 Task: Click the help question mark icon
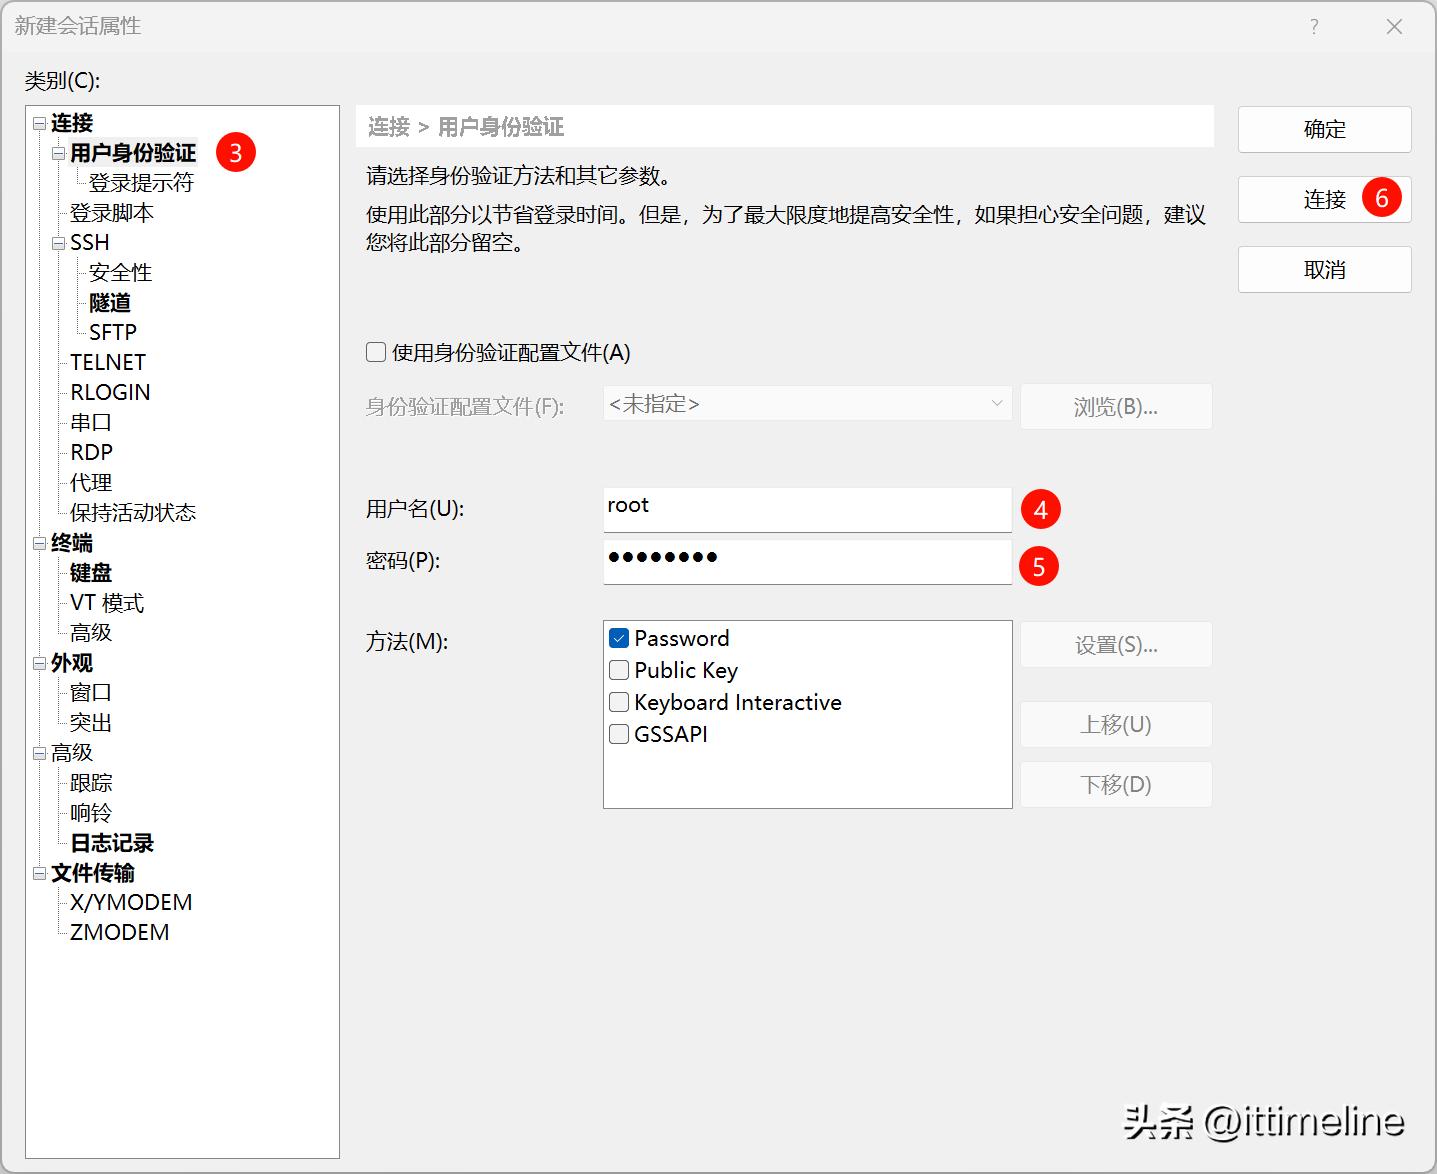click(x=1314, y=27)
